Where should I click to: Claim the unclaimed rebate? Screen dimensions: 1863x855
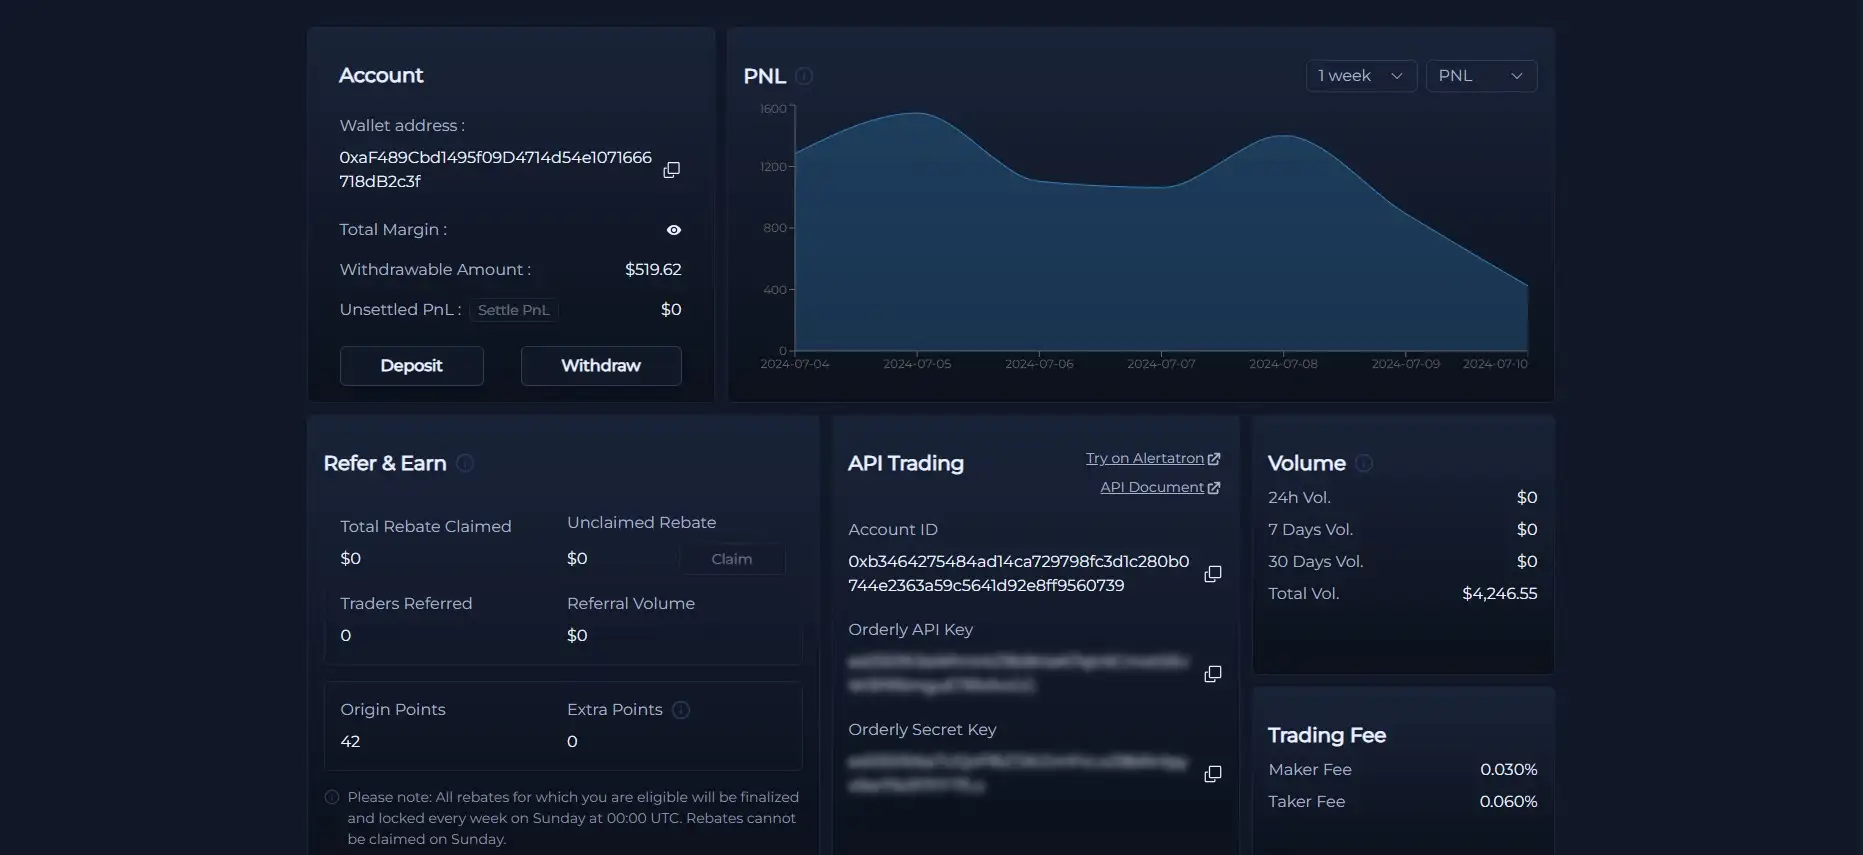tap(731, 559)
